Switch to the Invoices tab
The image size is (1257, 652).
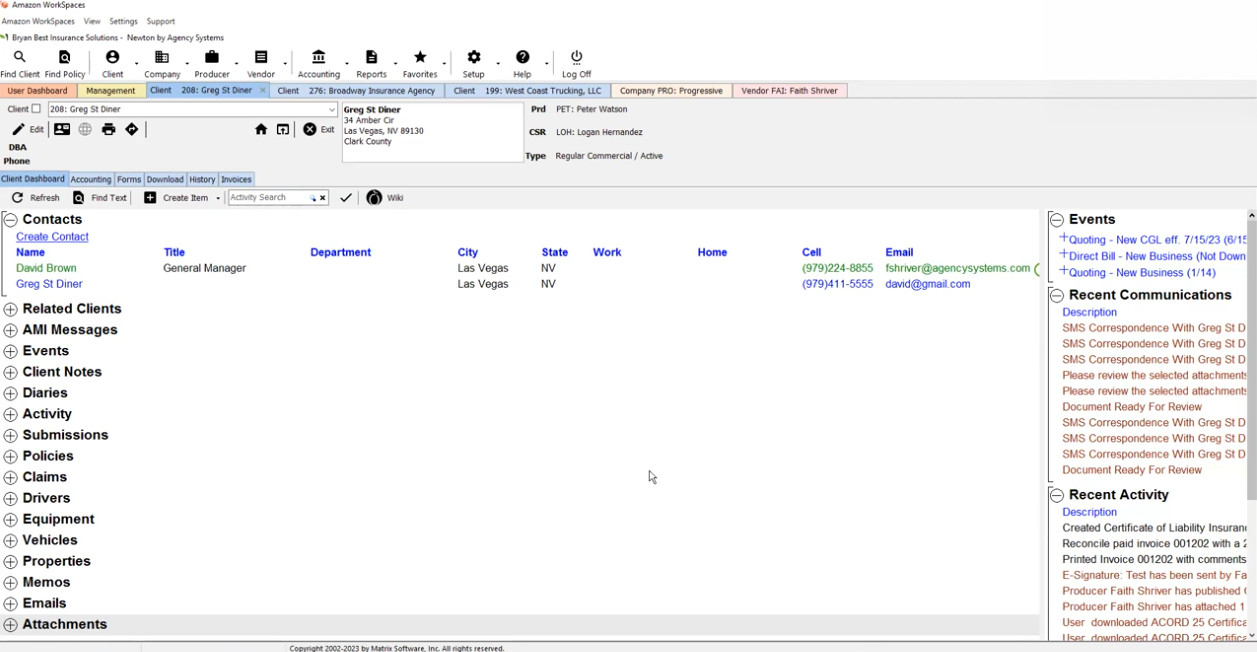236,180
